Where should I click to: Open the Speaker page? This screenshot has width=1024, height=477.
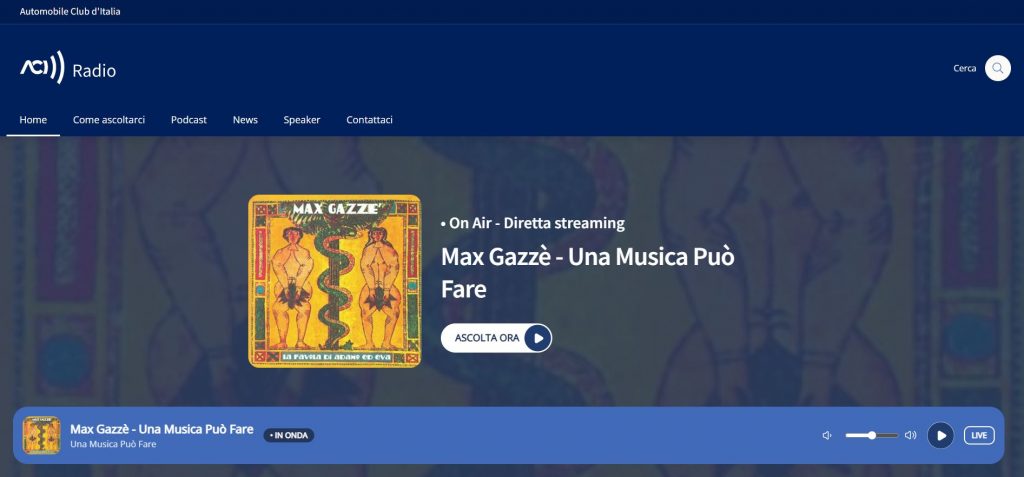pyautogui.click(x=302, y=120)
